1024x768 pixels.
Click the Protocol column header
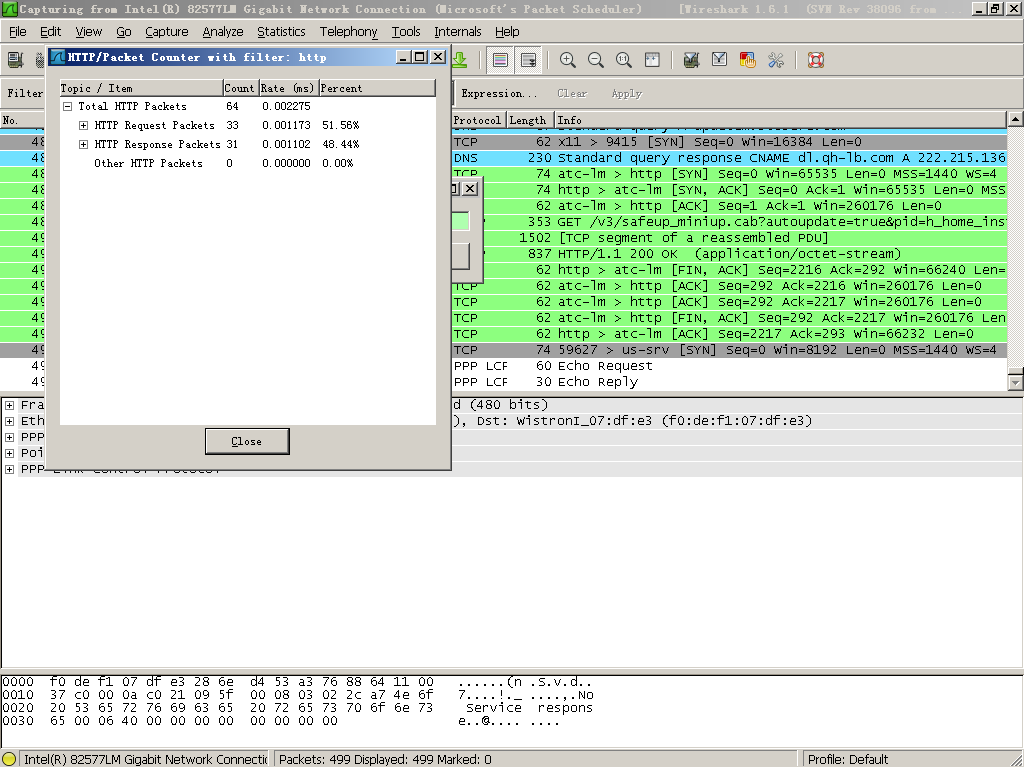pyautogui.click(x=477, y=120)
